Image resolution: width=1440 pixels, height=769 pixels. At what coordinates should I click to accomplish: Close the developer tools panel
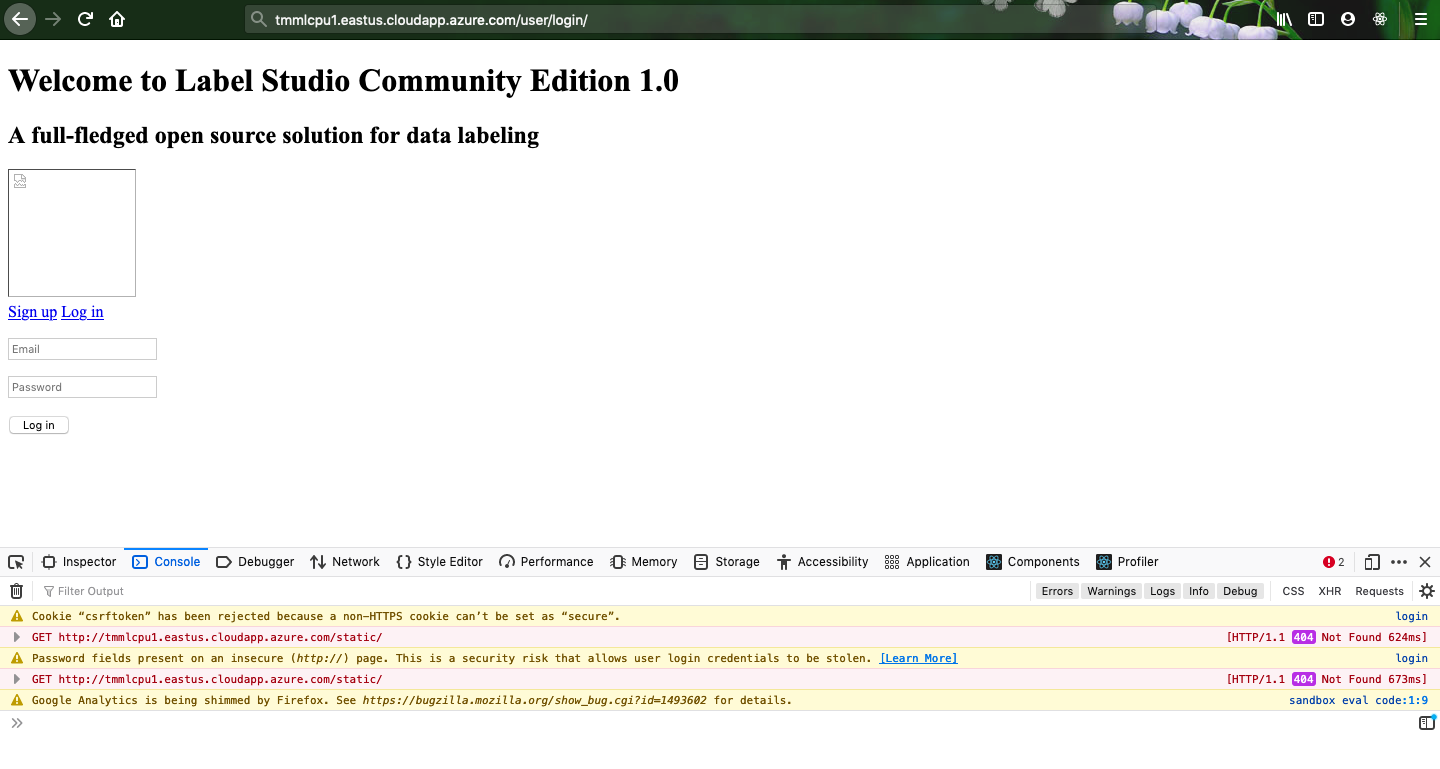click(1425, 562)
